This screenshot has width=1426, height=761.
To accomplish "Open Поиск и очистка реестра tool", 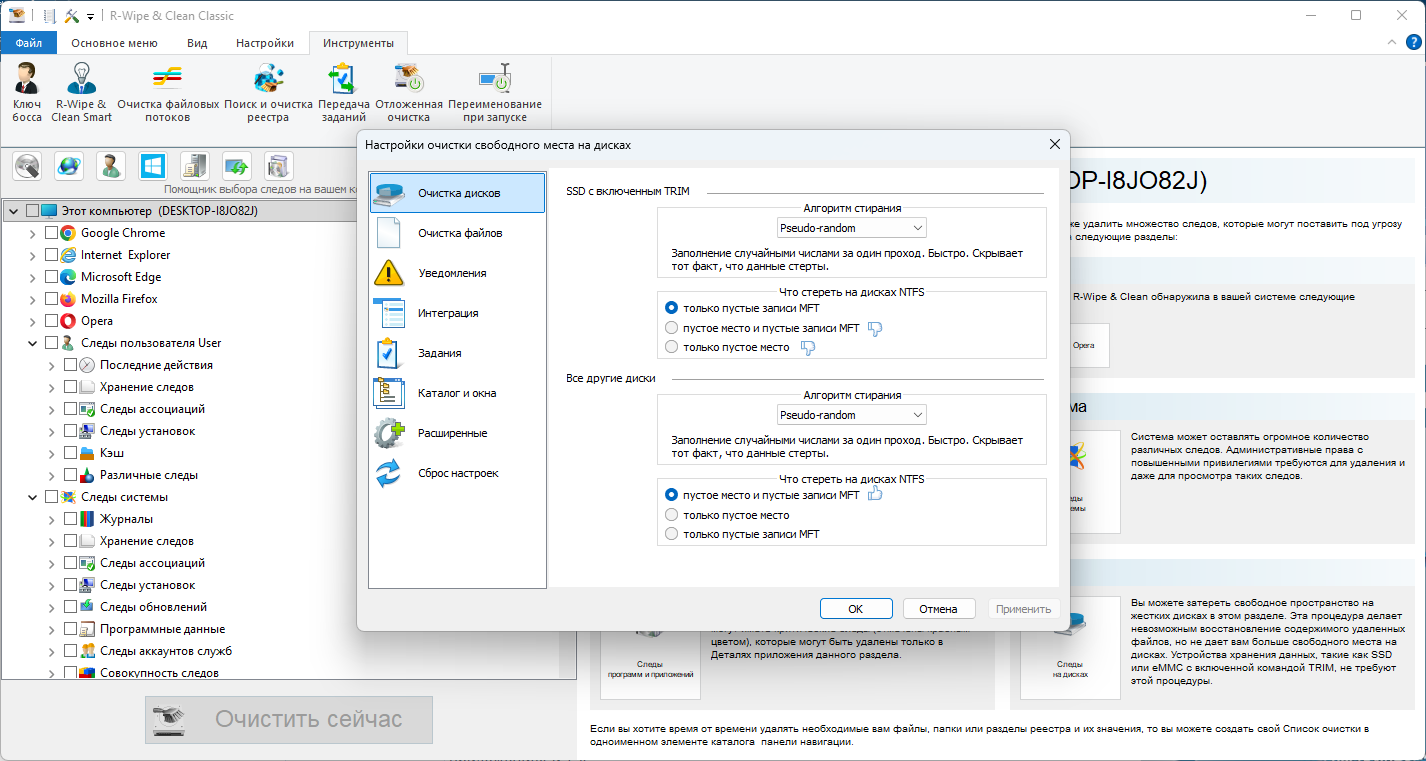I will tap(268, 80).
